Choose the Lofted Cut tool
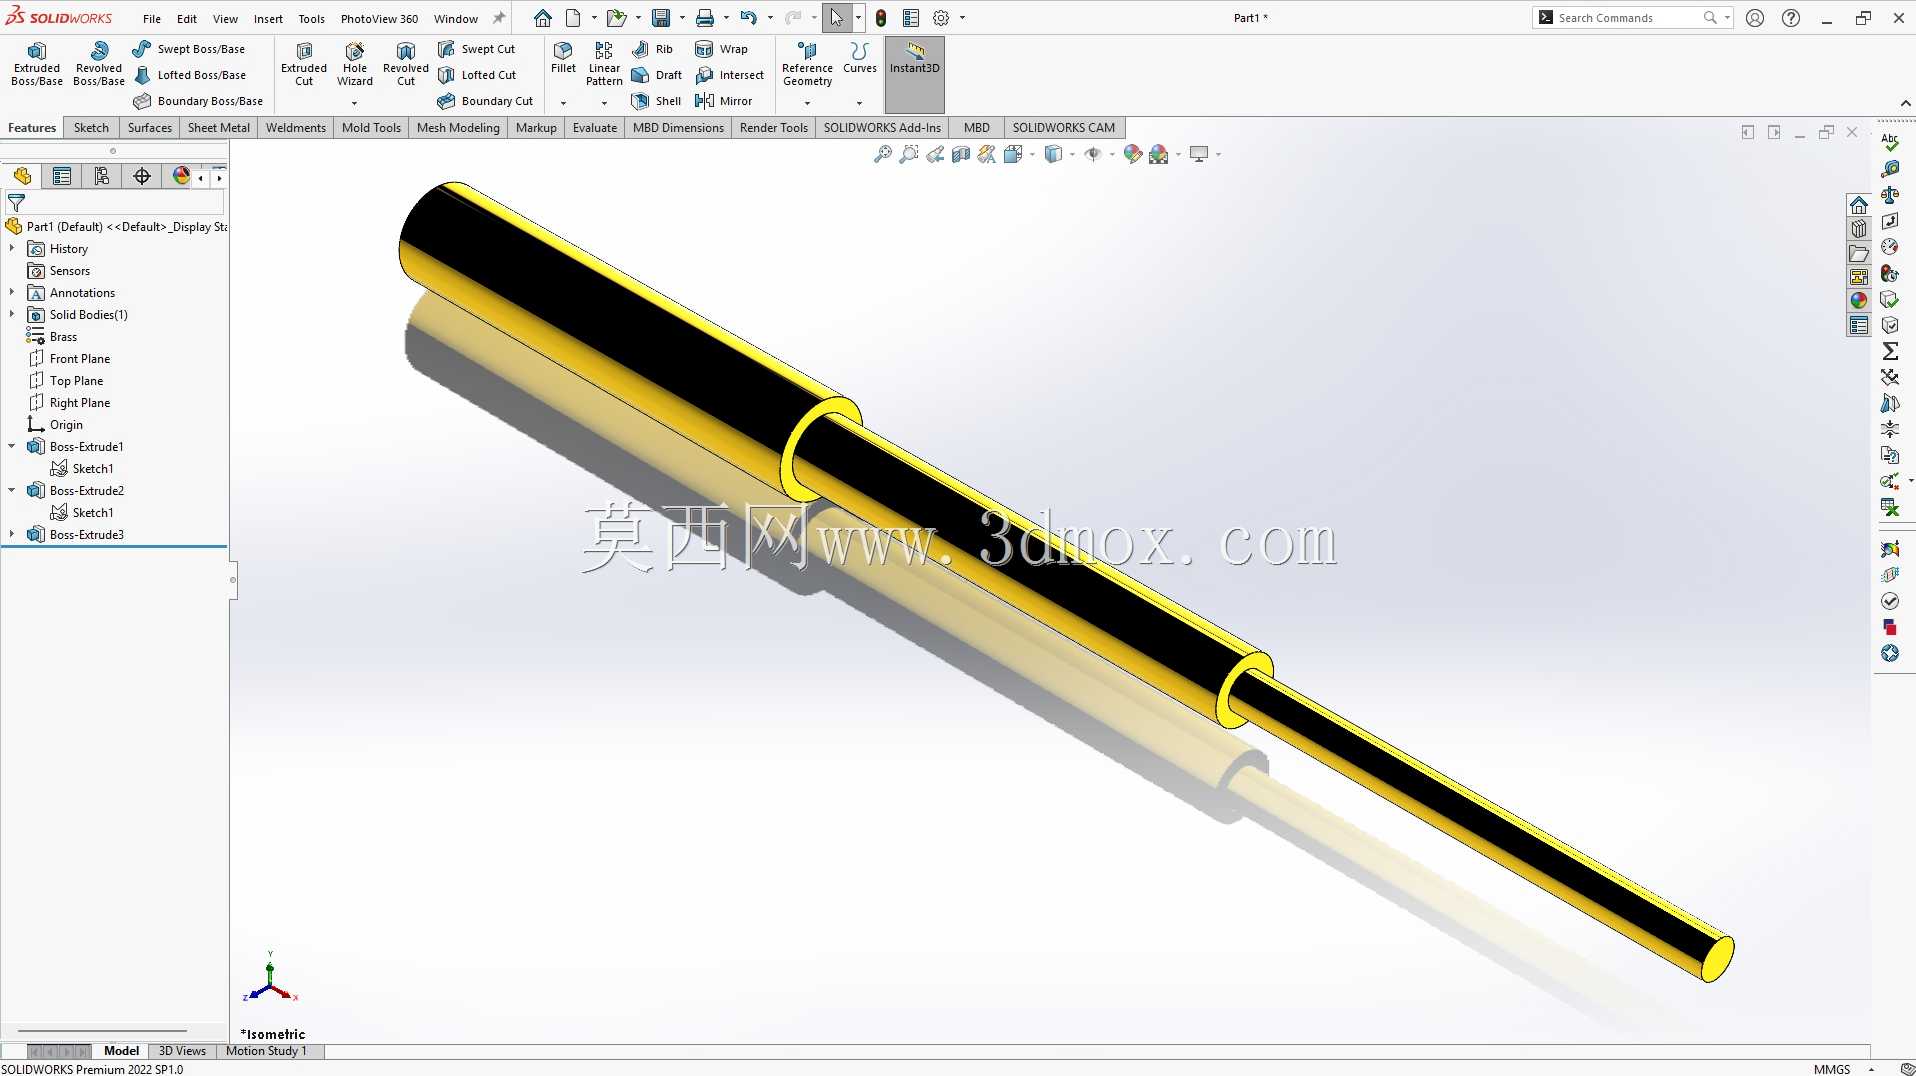This screenshot has width=1916, height=1076. (x=477, y=75)
